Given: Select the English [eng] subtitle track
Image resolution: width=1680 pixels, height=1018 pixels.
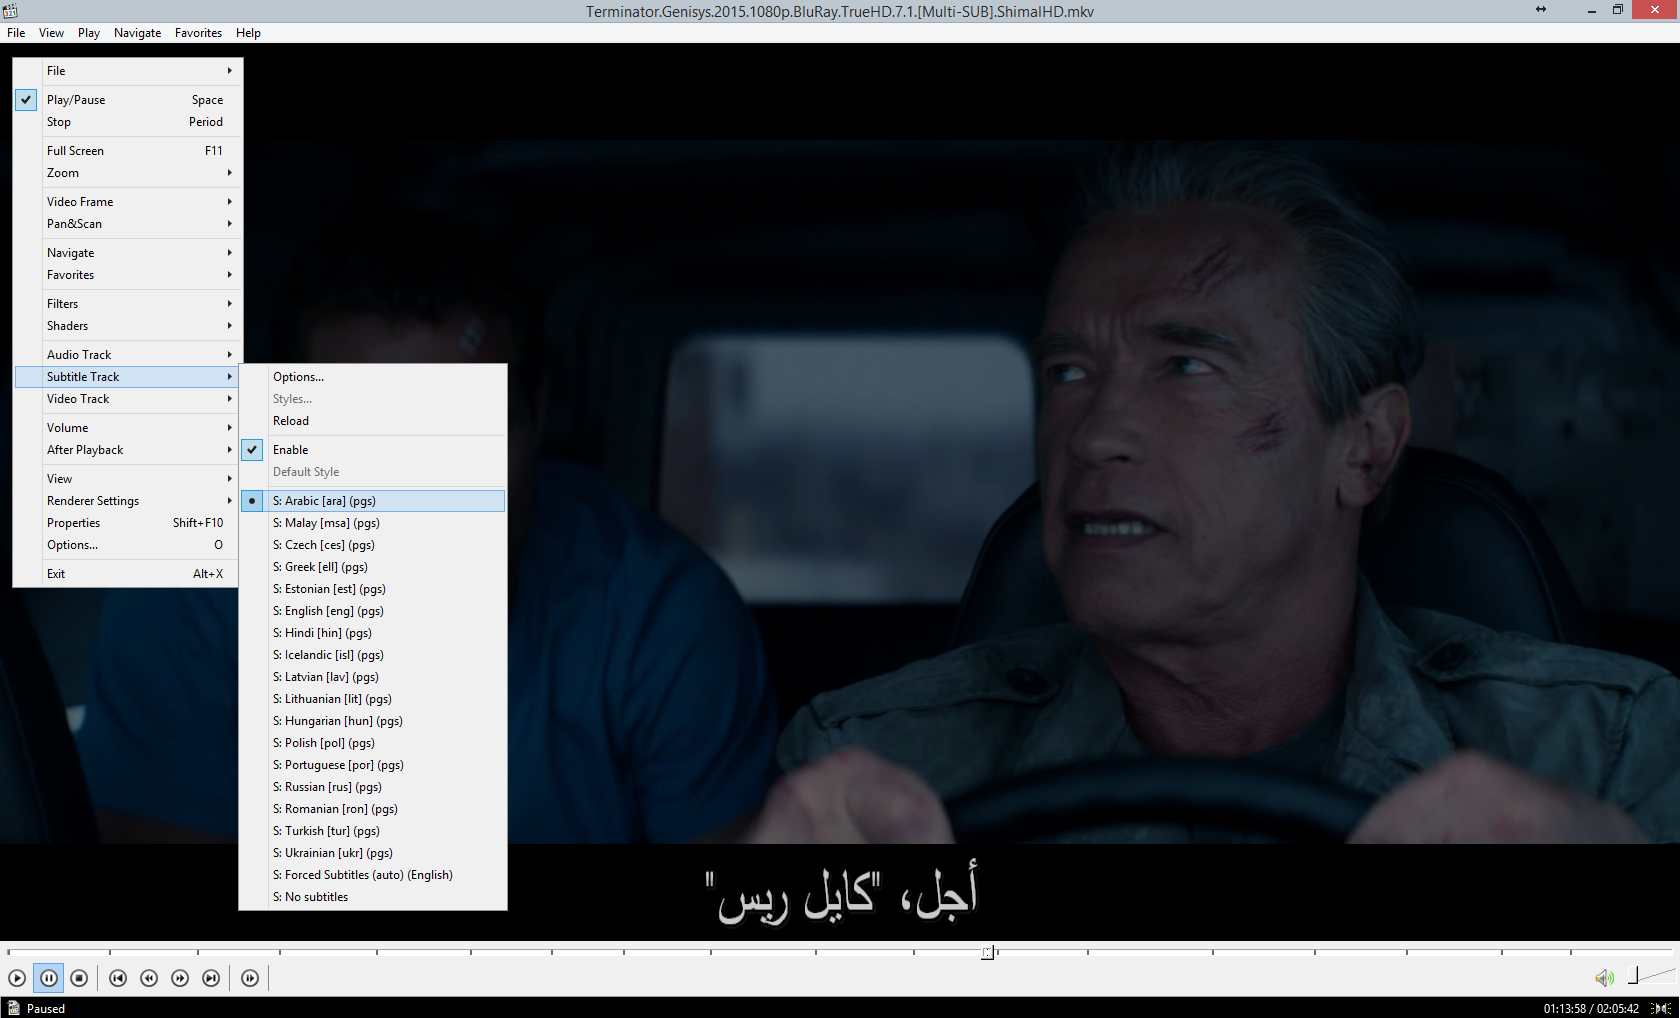Looking at the screenshot, I should click(328, 611).
